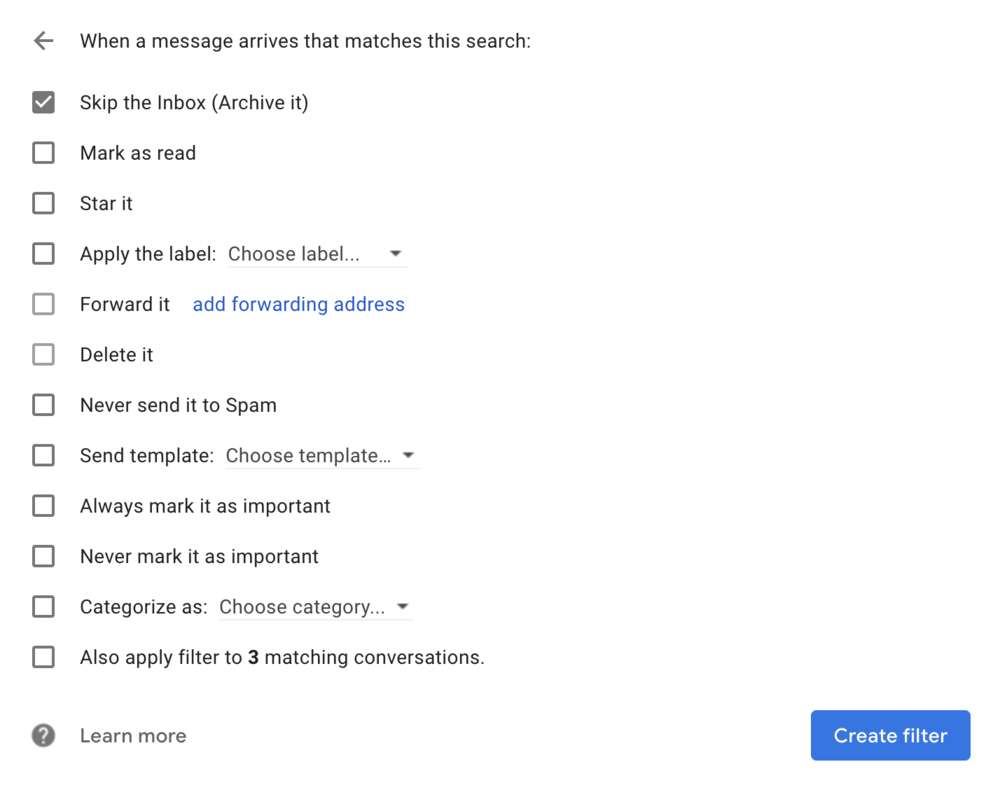This screenshot has width=1000, height=790.
Task: Click the add forwarding address link
Action: click(298, 304)
